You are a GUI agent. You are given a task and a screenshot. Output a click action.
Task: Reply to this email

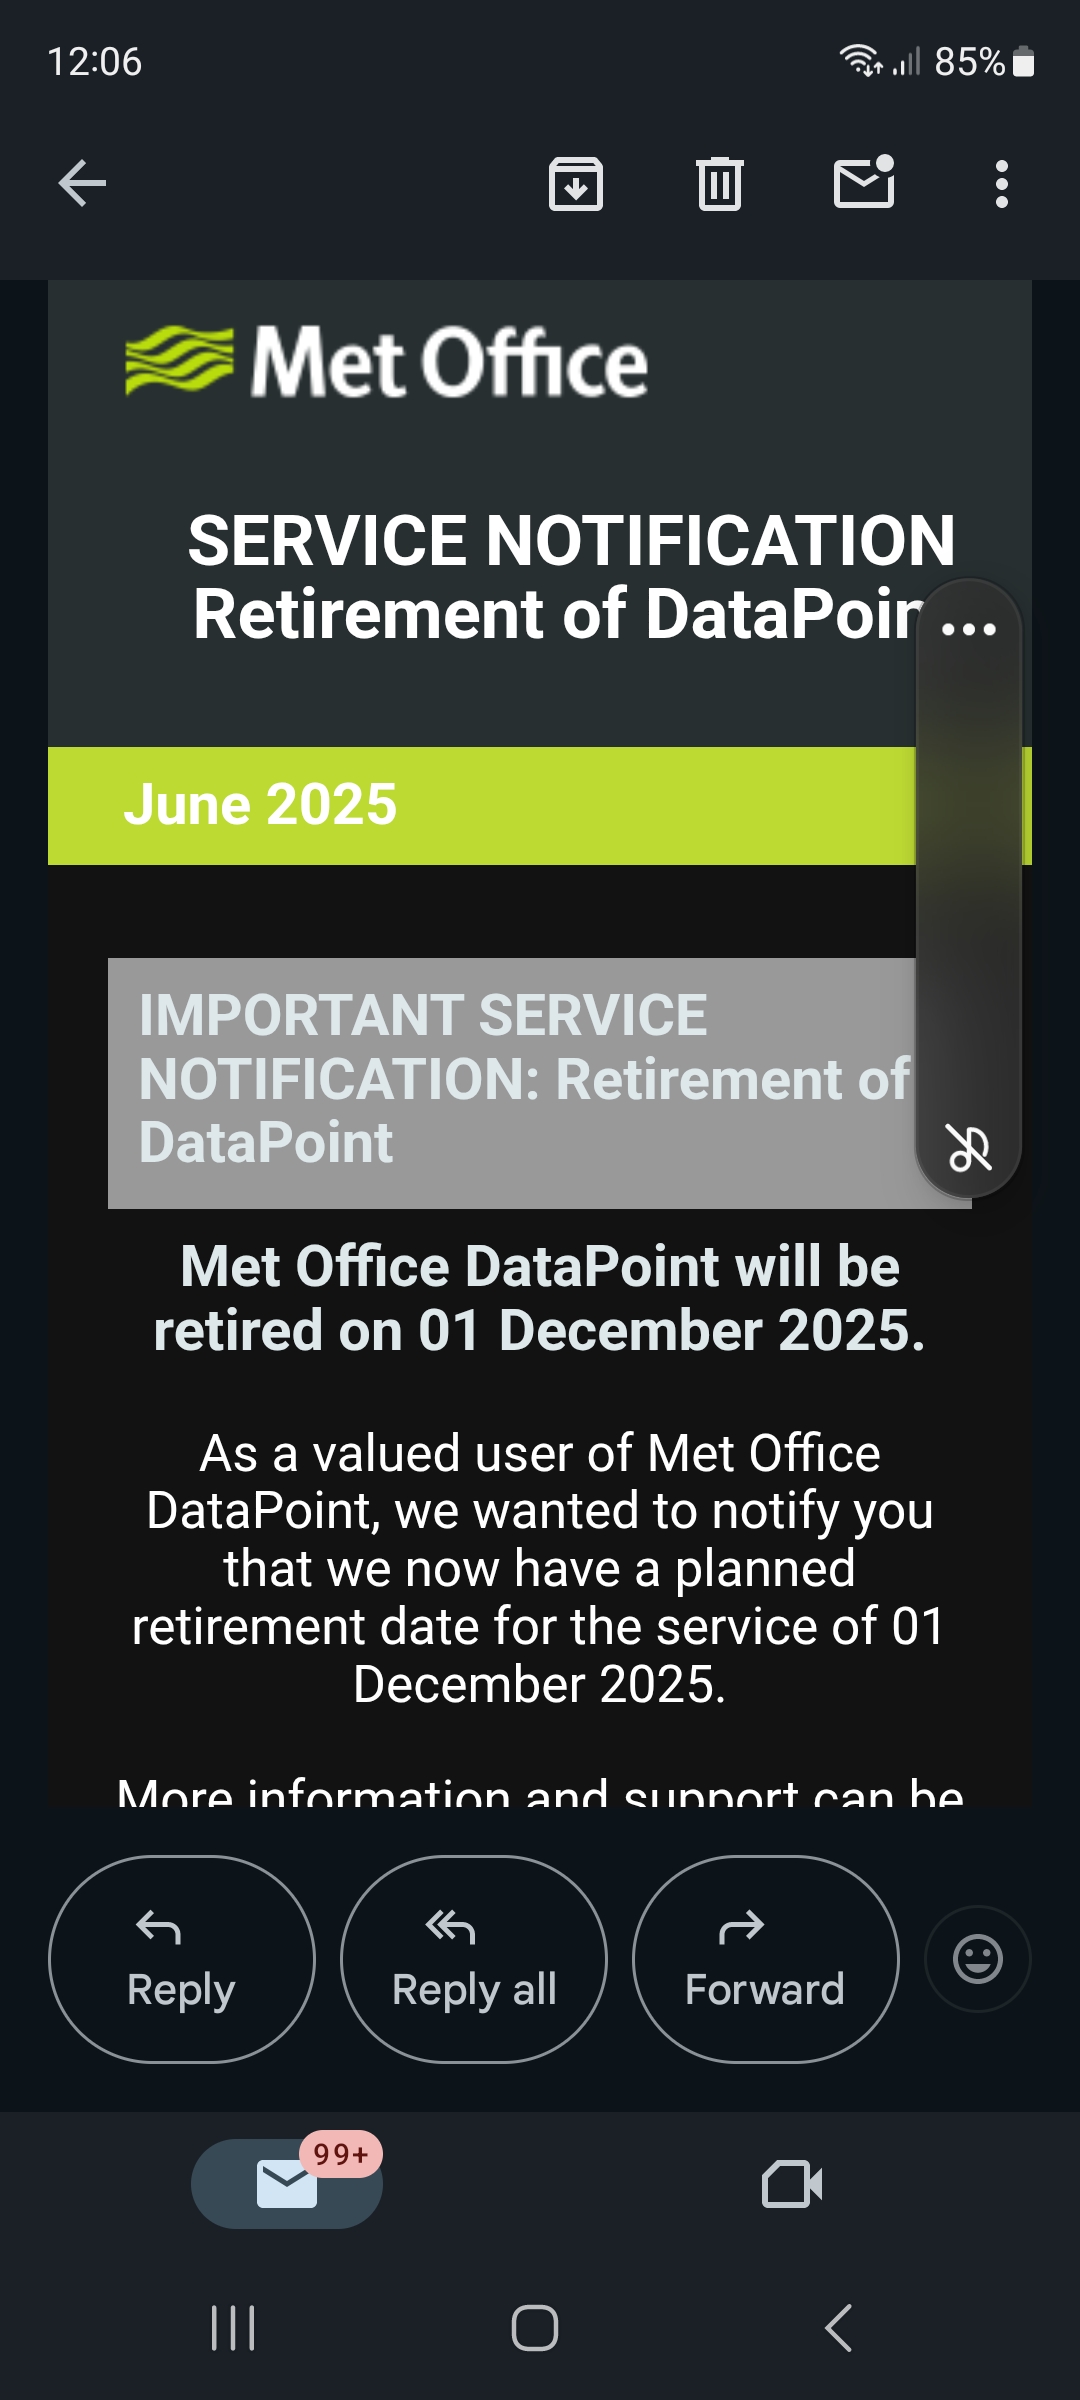[182, 1959]
